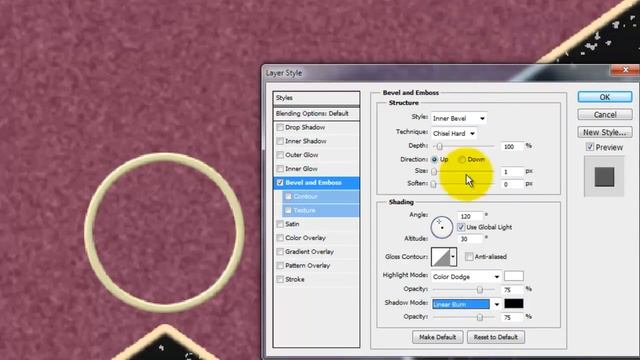Click the Shadow Opacity field showing 75
Screen dimensions: 640x360
point(513,317)
